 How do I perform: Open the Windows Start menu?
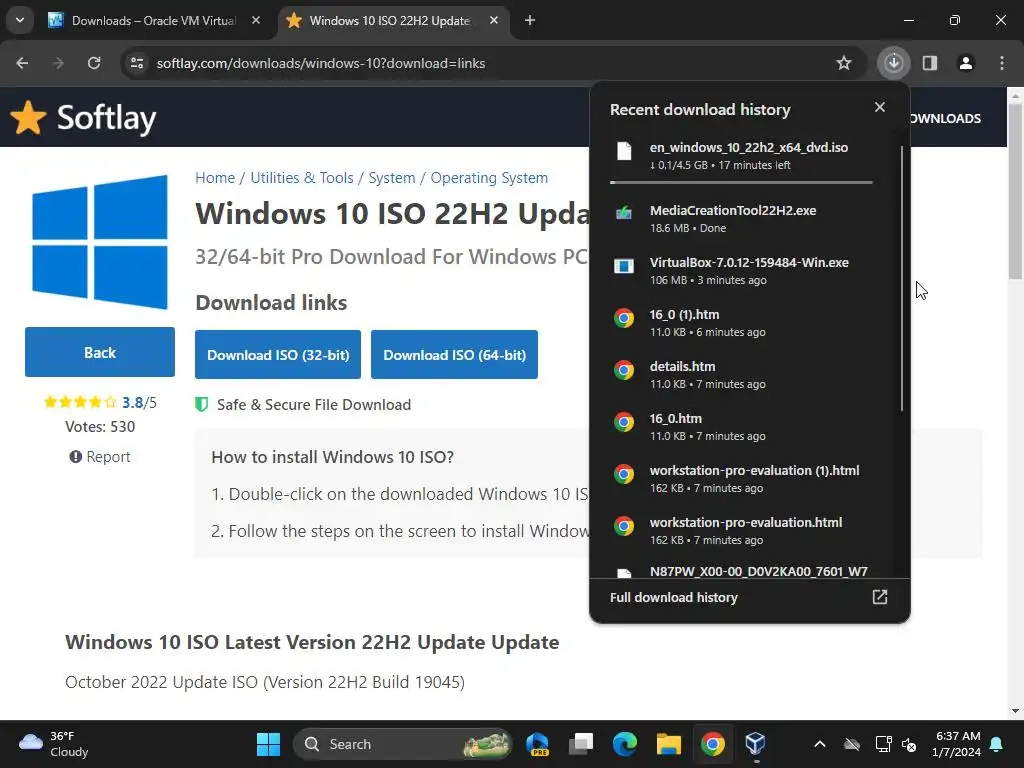point(268,744)
